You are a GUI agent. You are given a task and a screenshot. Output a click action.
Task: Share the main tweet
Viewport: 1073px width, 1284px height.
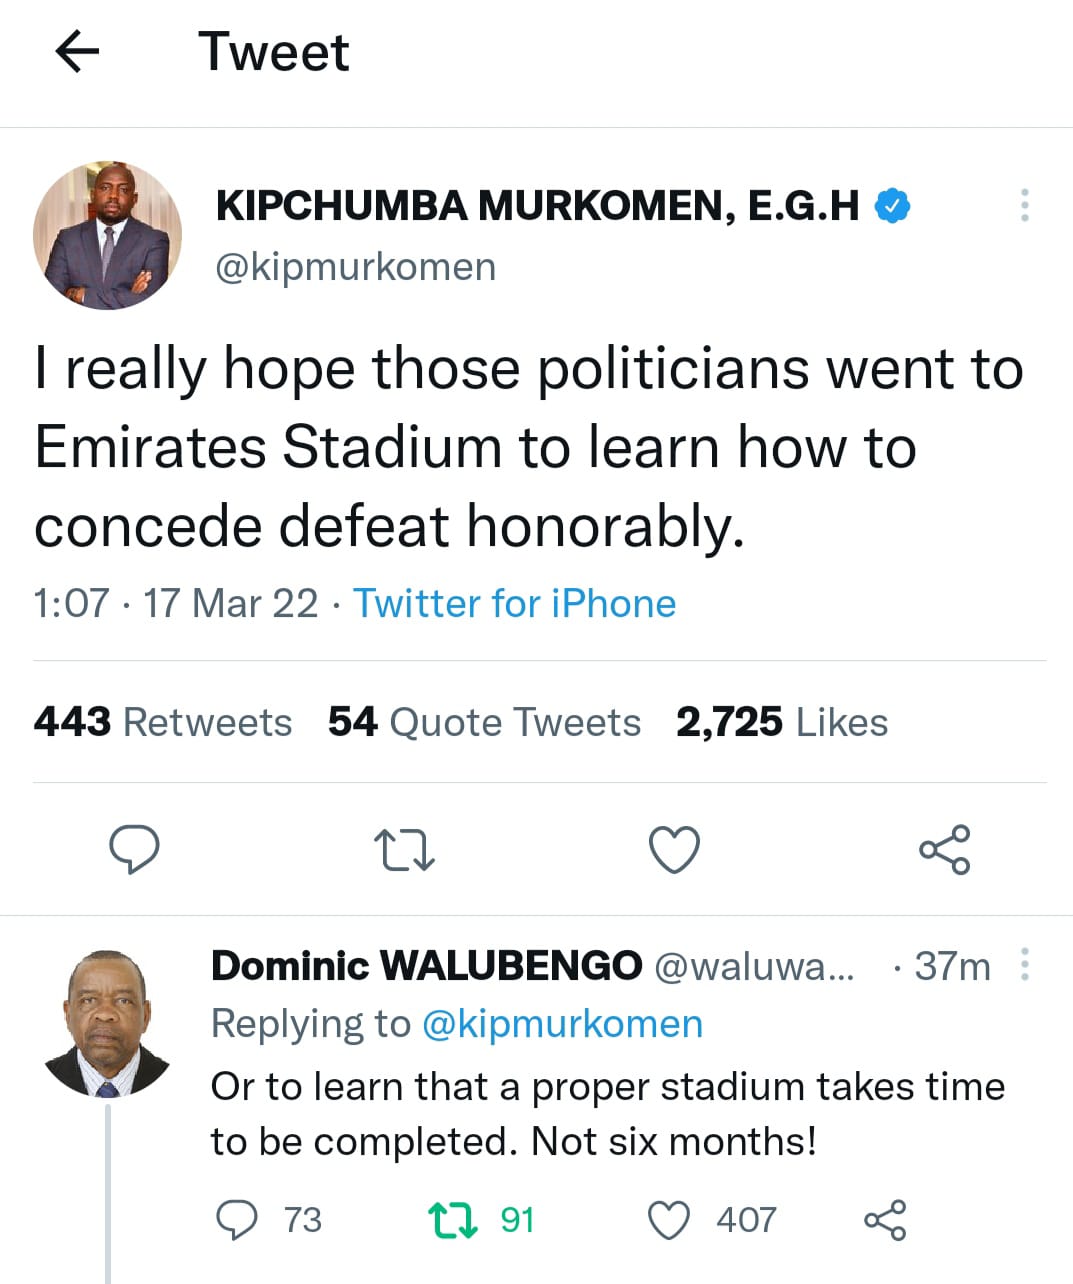point(944,850)
